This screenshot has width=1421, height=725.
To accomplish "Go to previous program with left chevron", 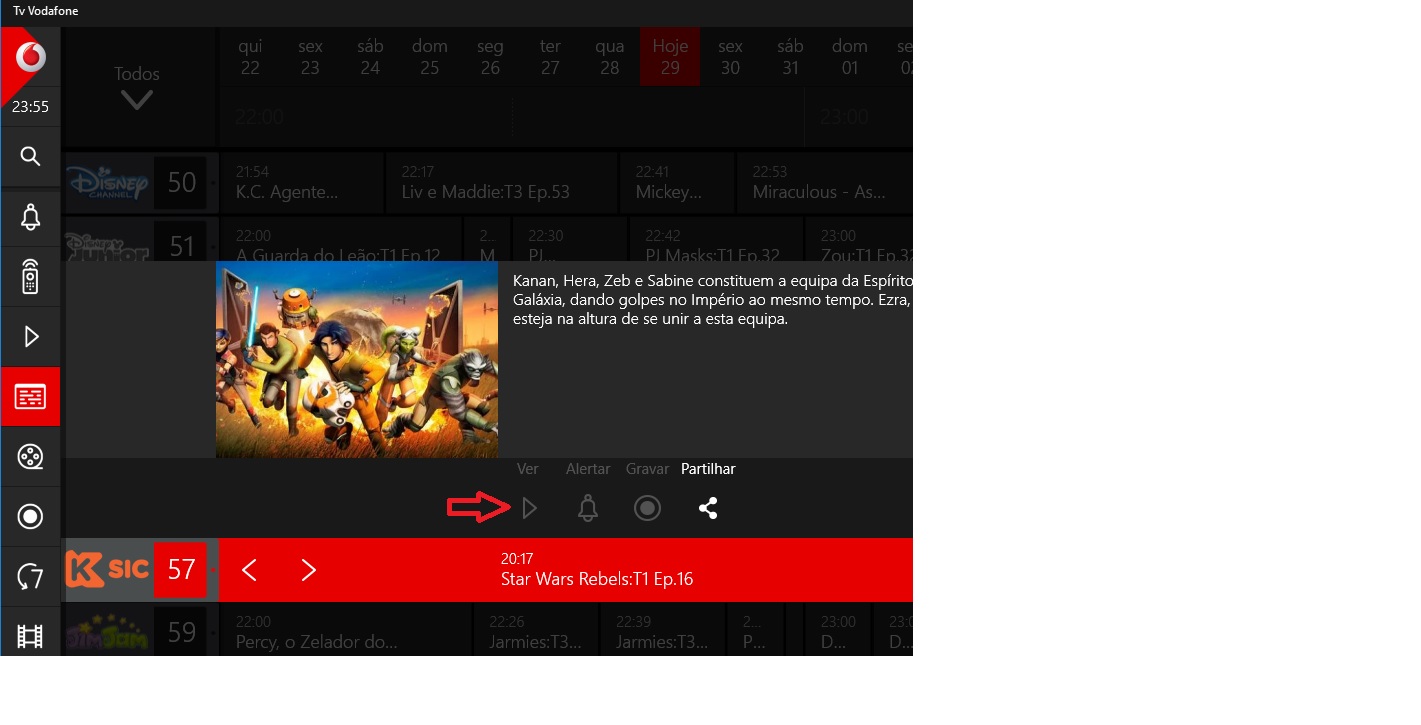I will (x=250, y=570).
